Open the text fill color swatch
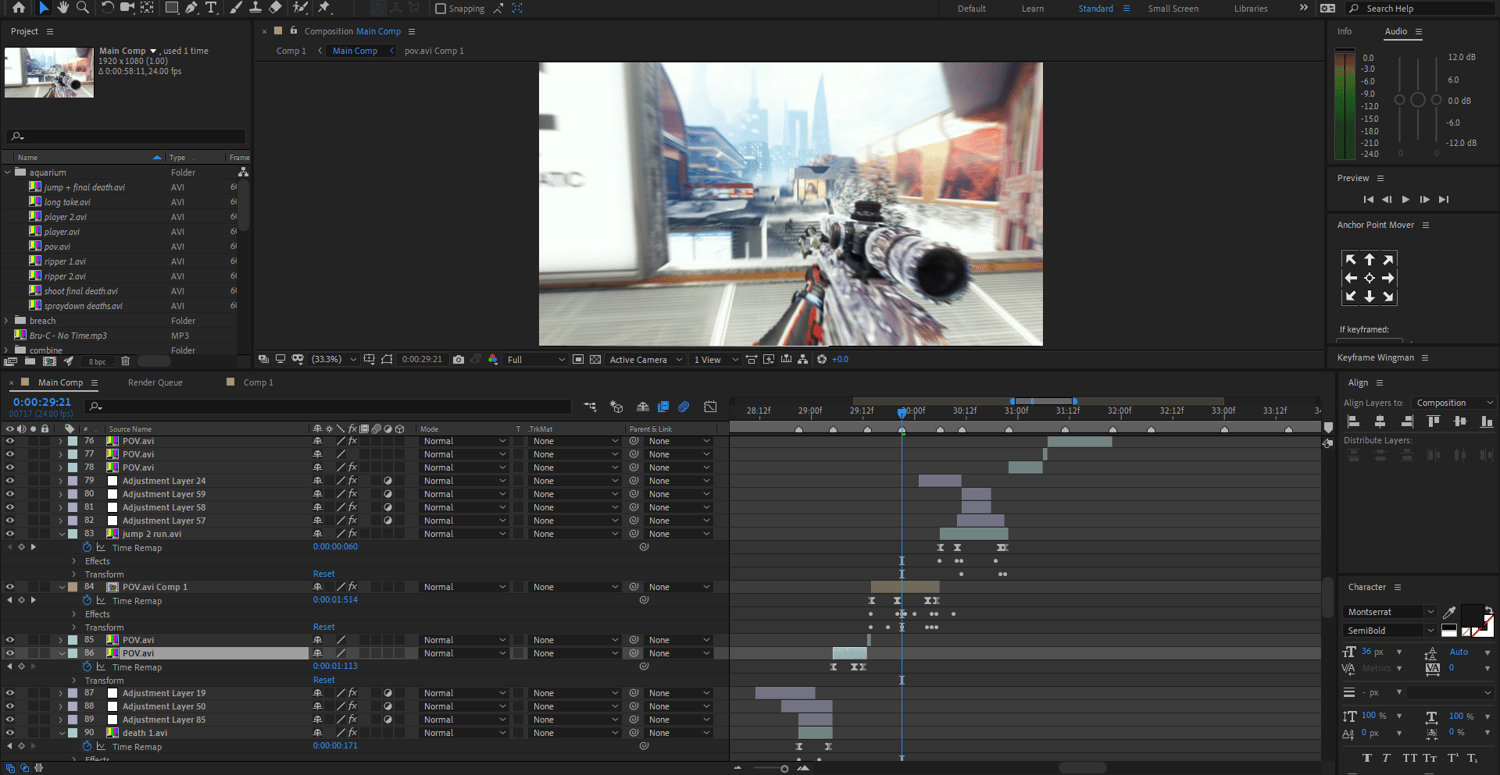Screen dimensions: 1500x775 [1472, 613]
